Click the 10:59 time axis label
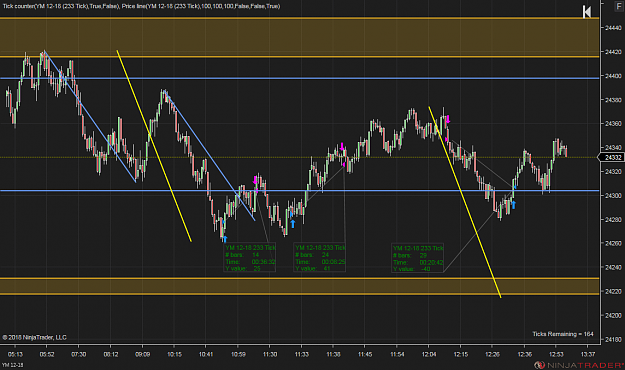 238,354
